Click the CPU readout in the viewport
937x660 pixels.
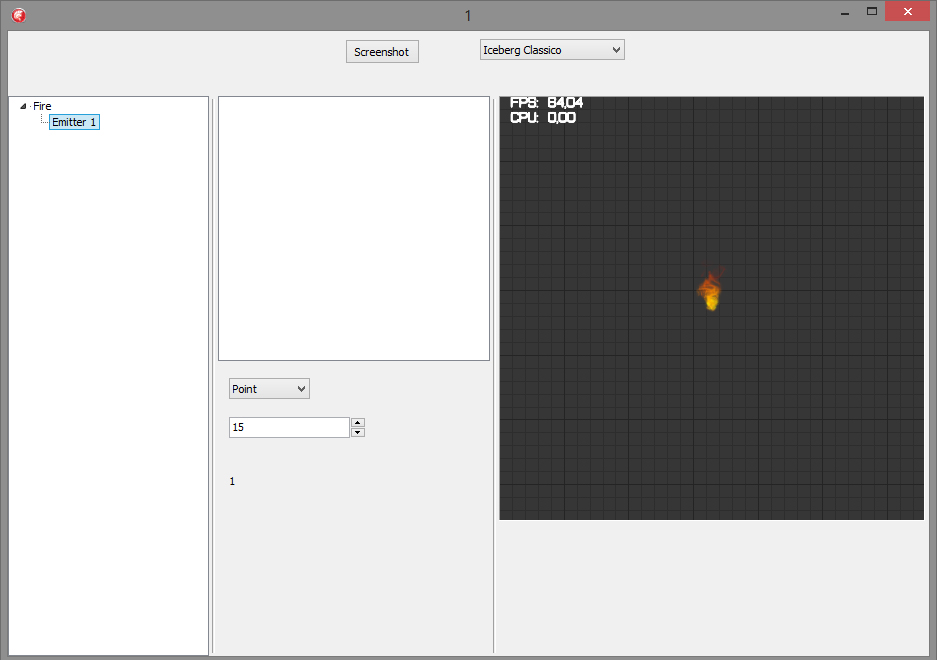pyautogui.click(x=543, y=117)
